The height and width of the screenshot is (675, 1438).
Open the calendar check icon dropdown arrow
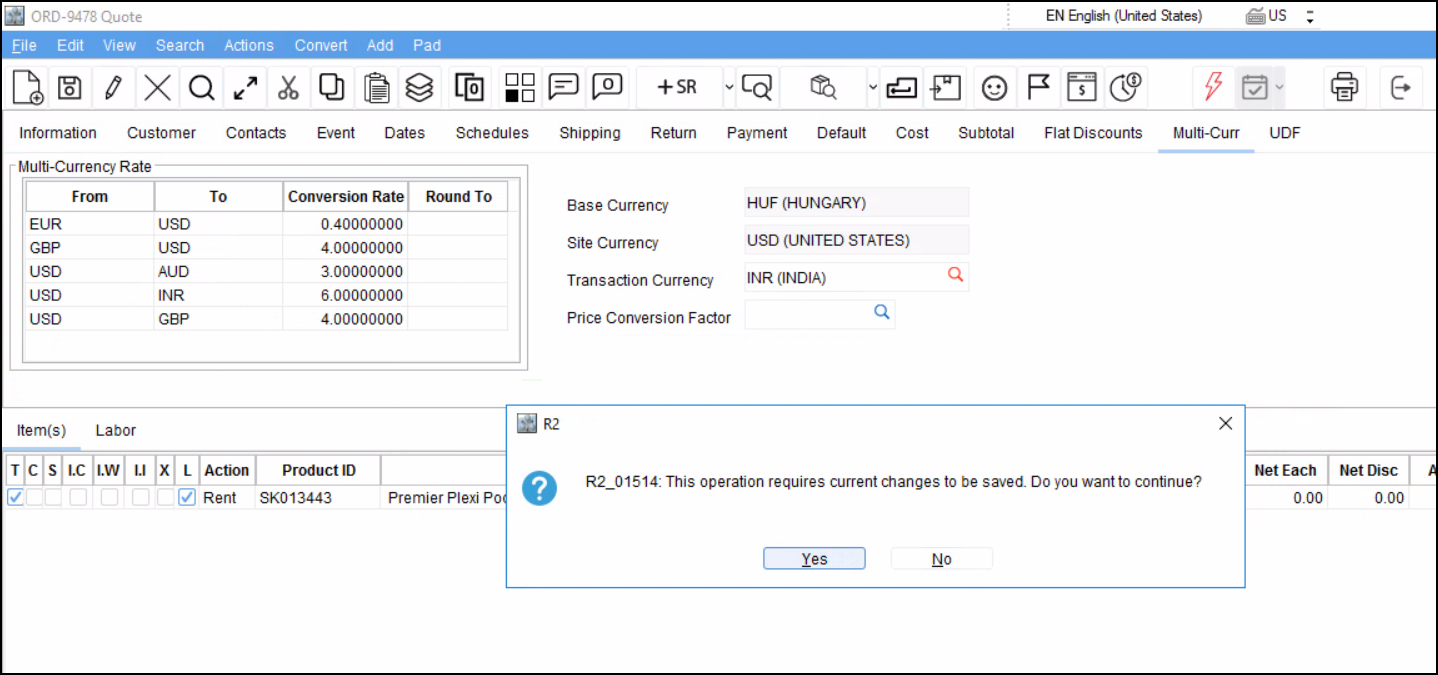pos(1279,88)
